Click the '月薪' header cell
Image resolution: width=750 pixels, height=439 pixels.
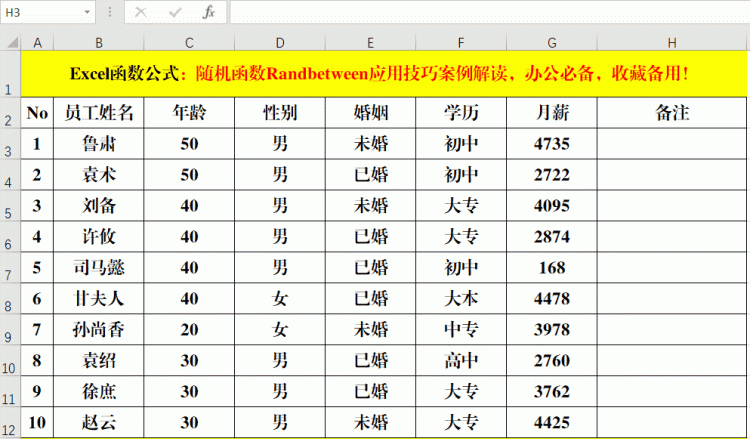[552, 113]
